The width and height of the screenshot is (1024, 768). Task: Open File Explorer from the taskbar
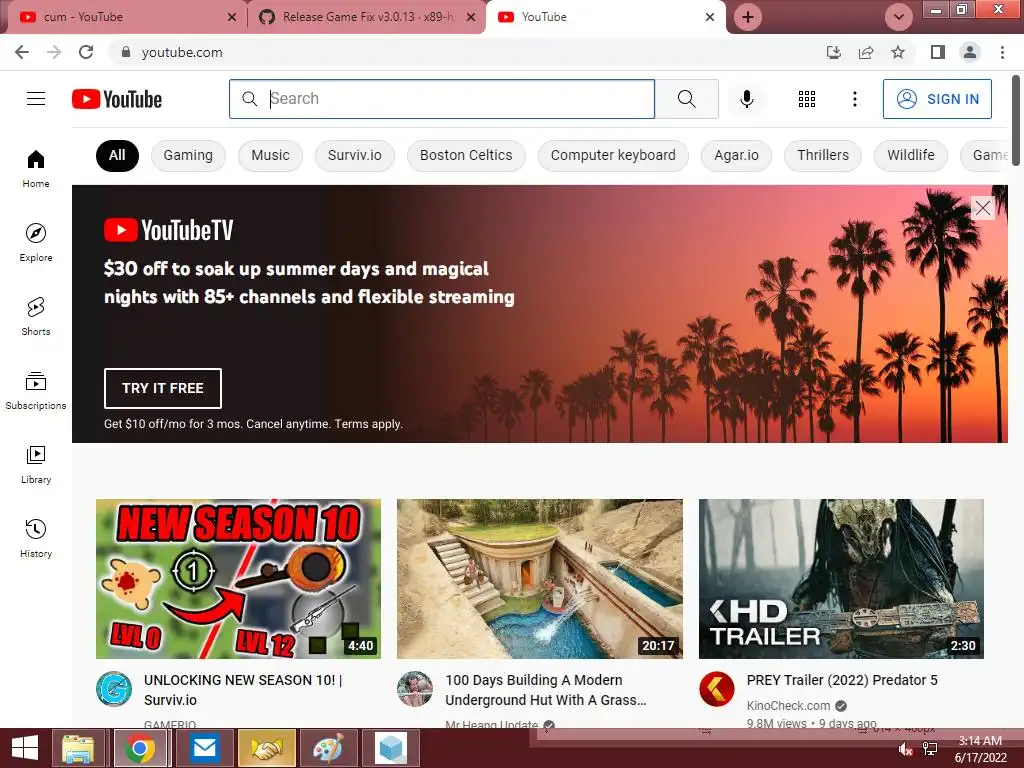pos(78,748)
